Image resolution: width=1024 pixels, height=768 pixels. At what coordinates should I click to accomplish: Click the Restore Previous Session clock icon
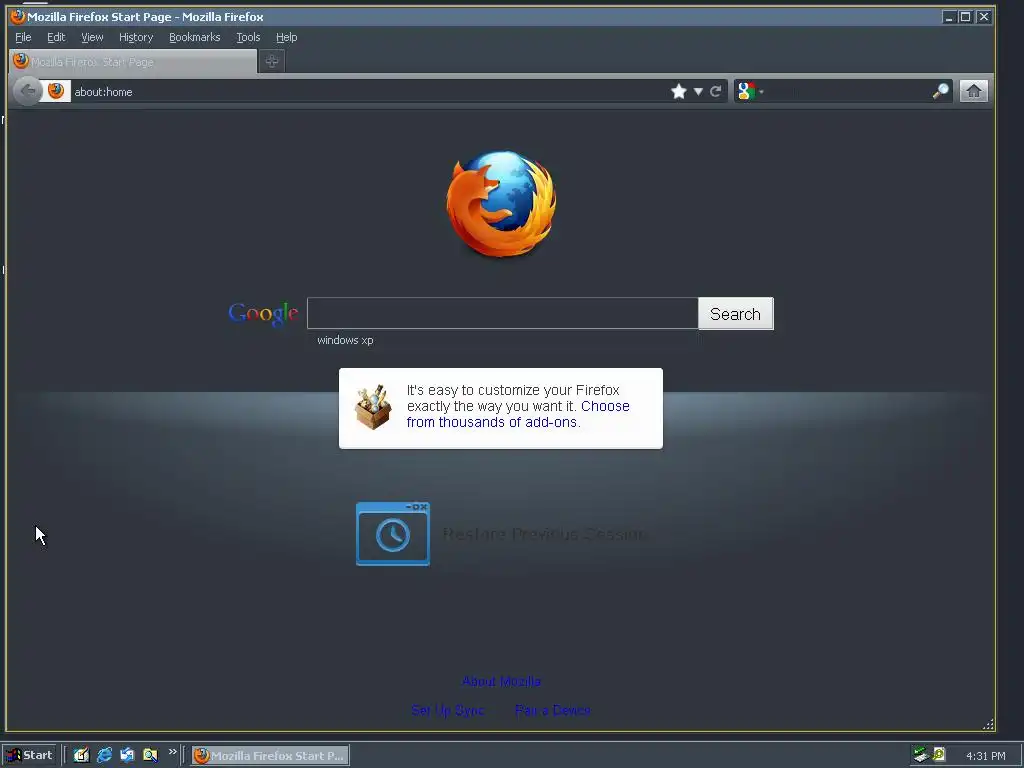(x=392, y=534)
